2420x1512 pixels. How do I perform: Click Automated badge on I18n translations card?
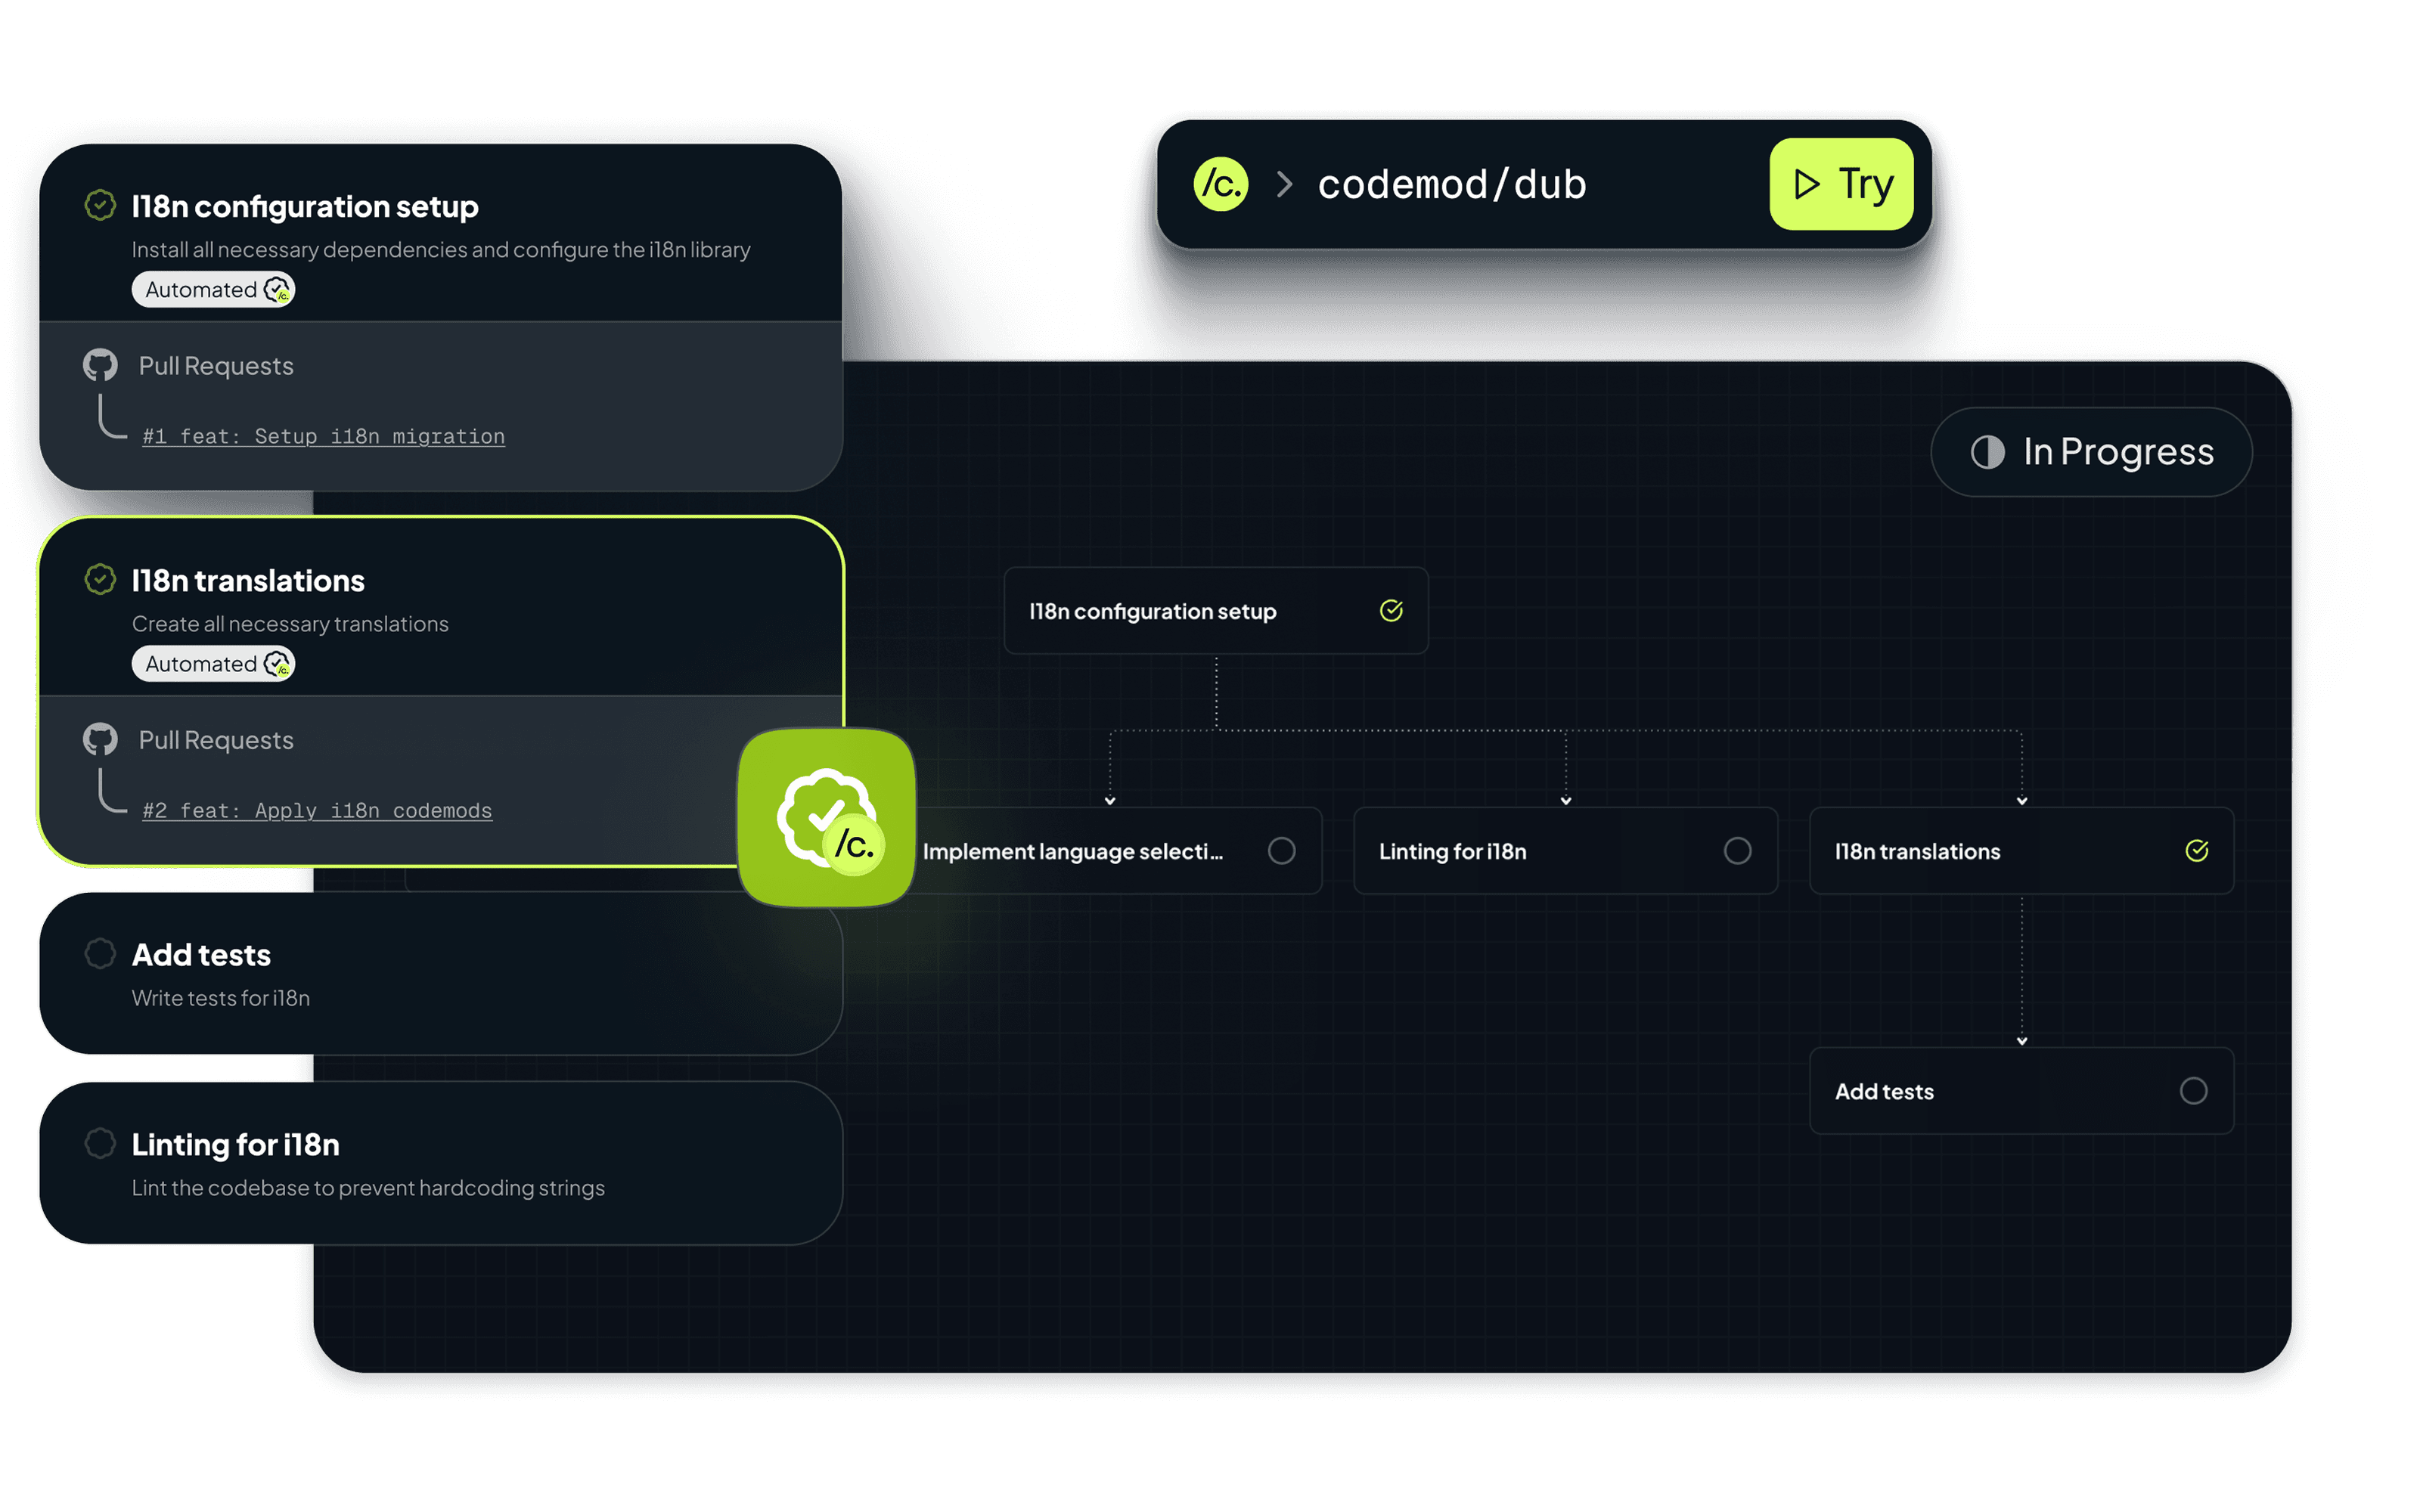click(x=213, y=663)
